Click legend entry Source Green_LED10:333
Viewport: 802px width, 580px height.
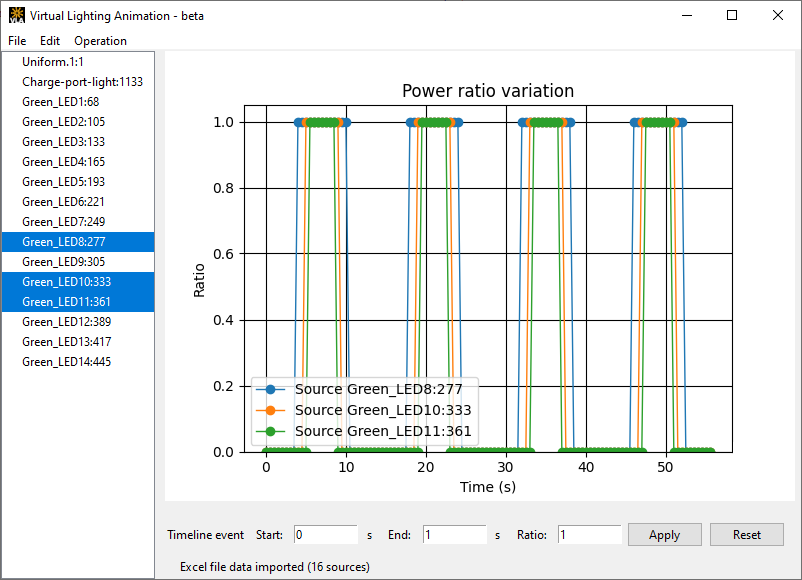point(363,410)
